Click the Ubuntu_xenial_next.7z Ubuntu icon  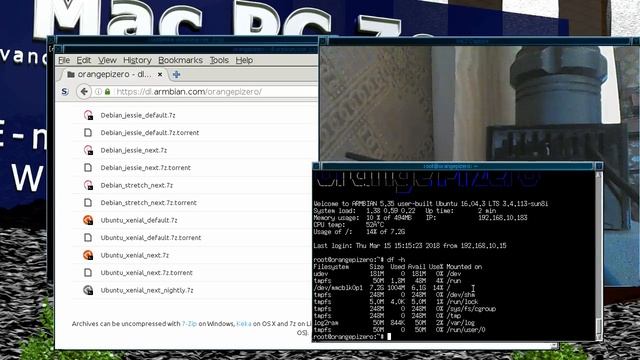(x=88, y=255)
